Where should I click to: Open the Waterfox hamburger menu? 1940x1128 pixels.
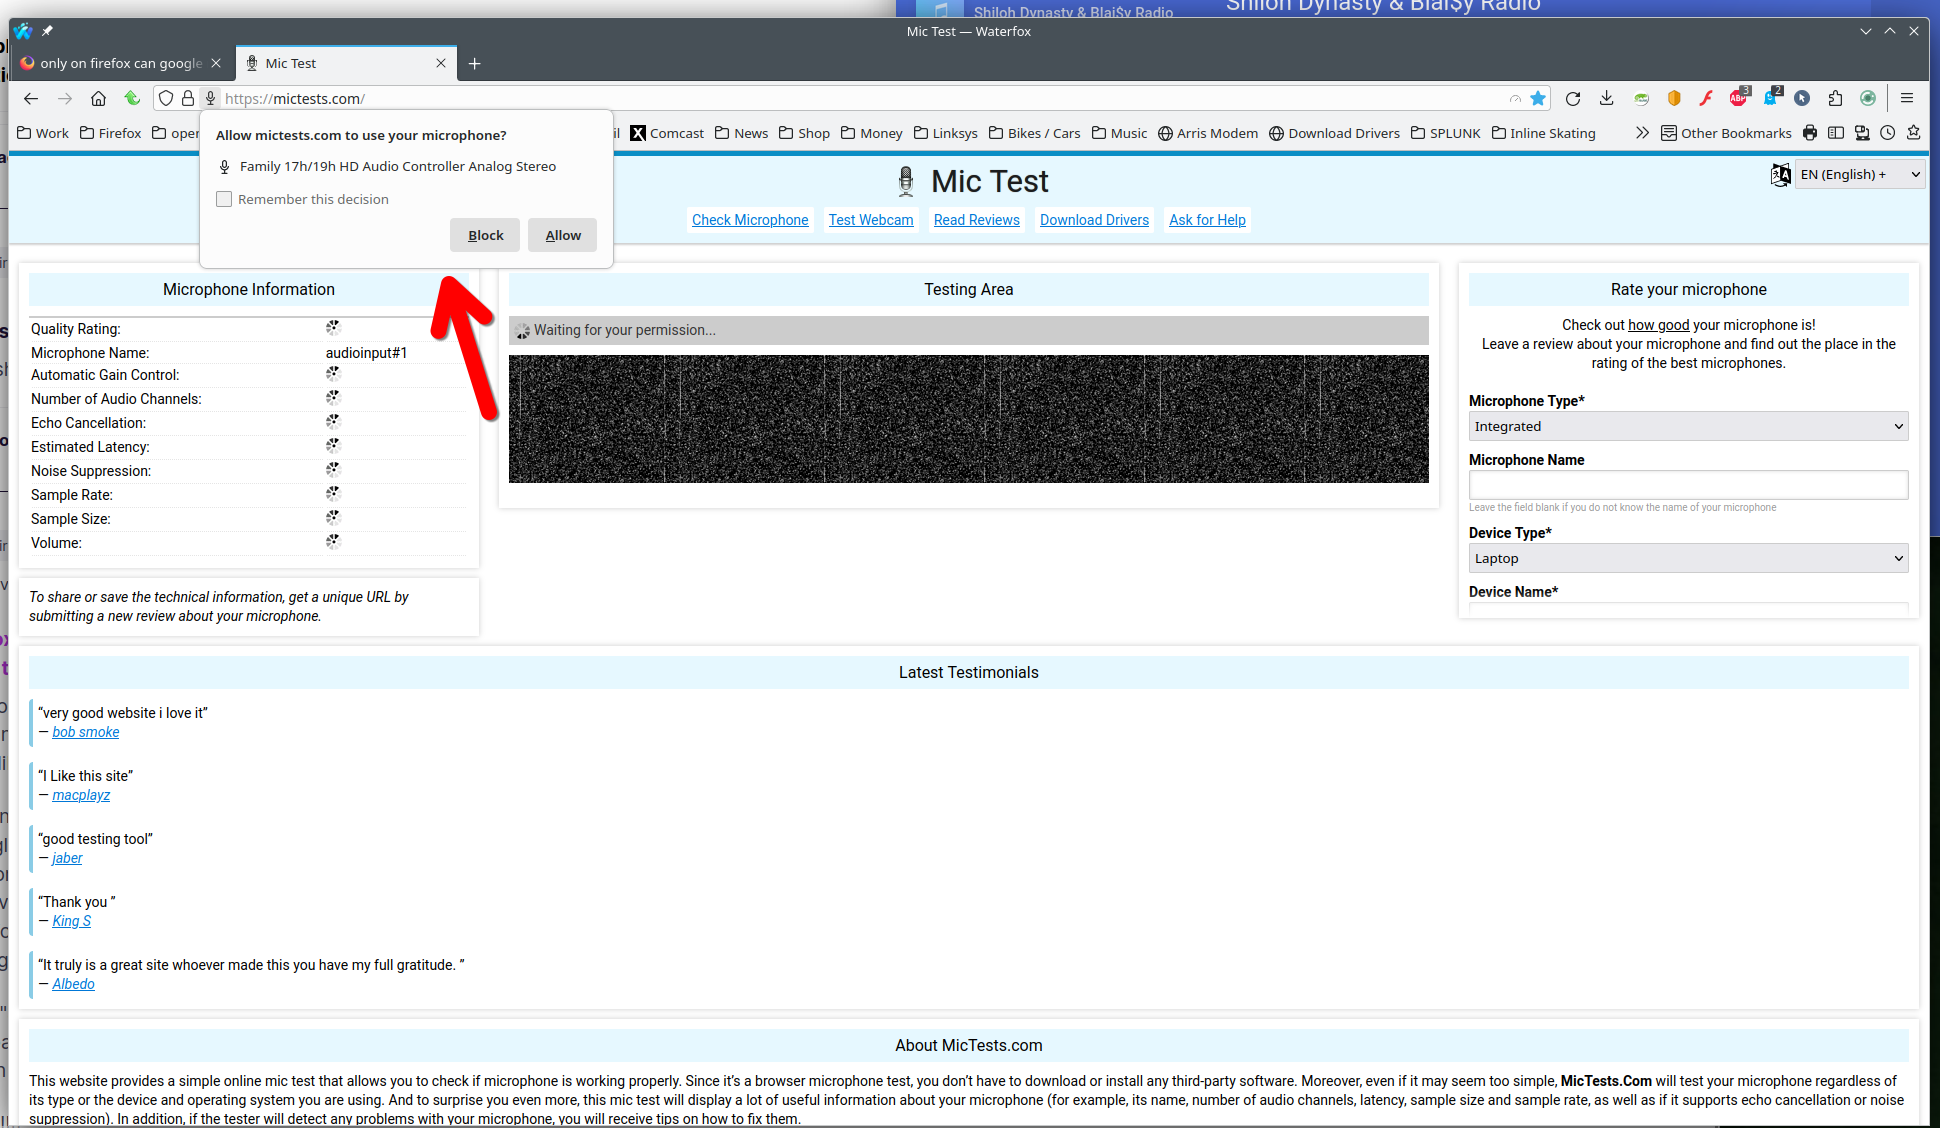point(1907,98)
